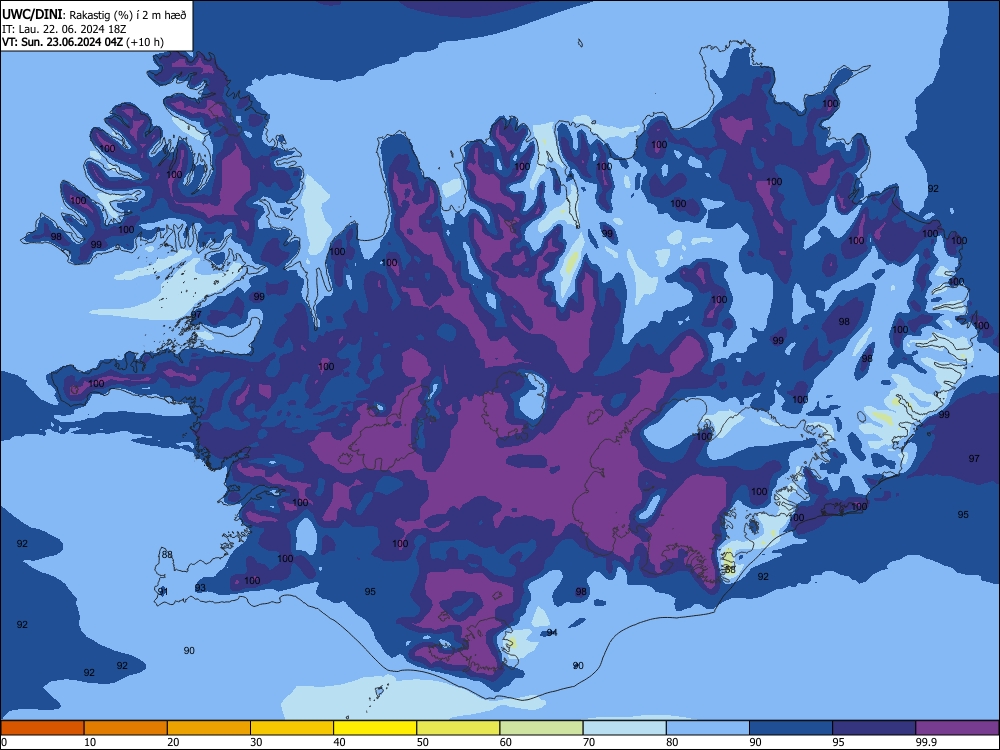The image size is (1000, 750).
Task: Select the purple above-99.9 legend swatch
Action: point(957,728)
